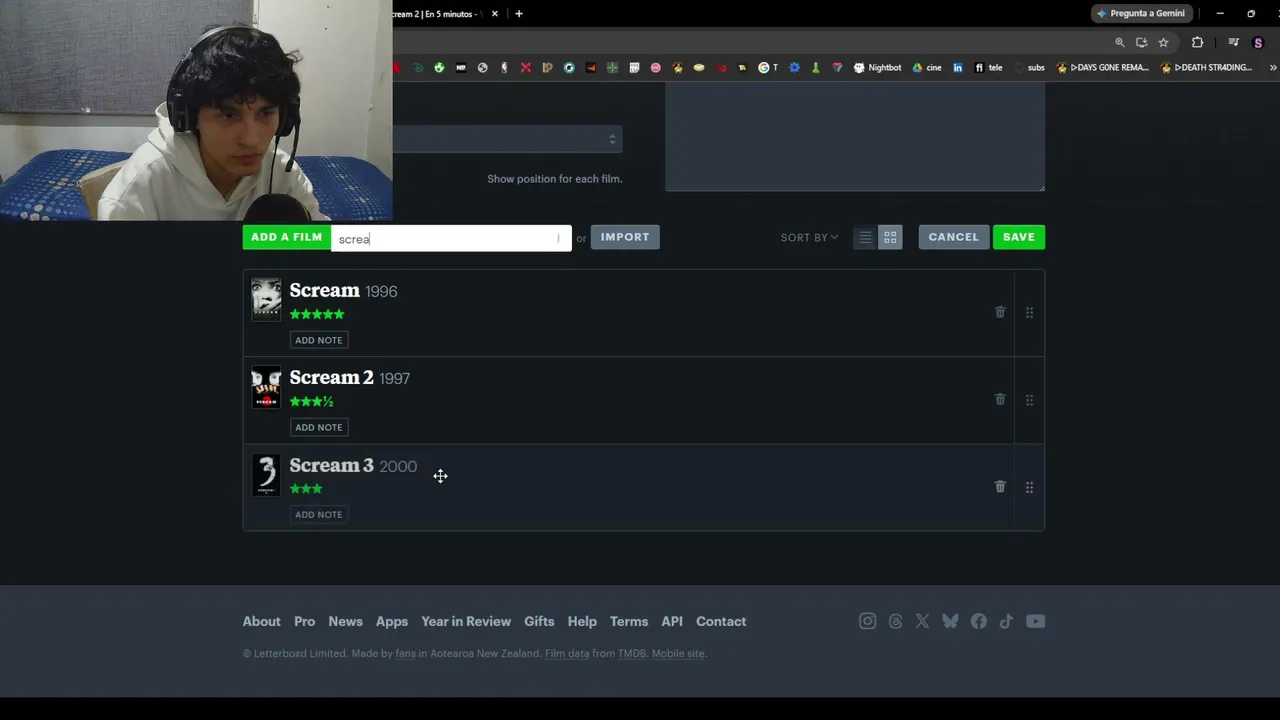This screenshot has width=1280, height=720.
Task: Click the Scream 3 poster thumbnail
Action: click(266, 474)
